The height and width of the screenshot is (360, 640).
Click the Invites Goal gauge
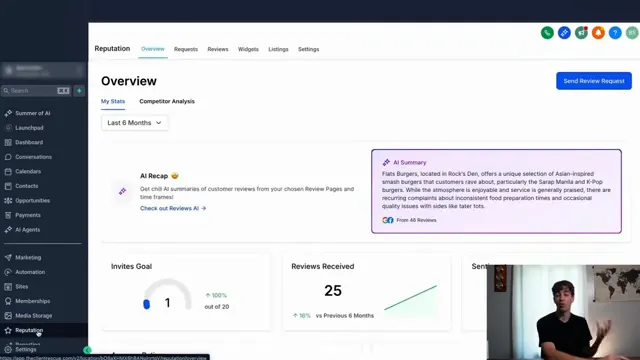coord(167,295)
